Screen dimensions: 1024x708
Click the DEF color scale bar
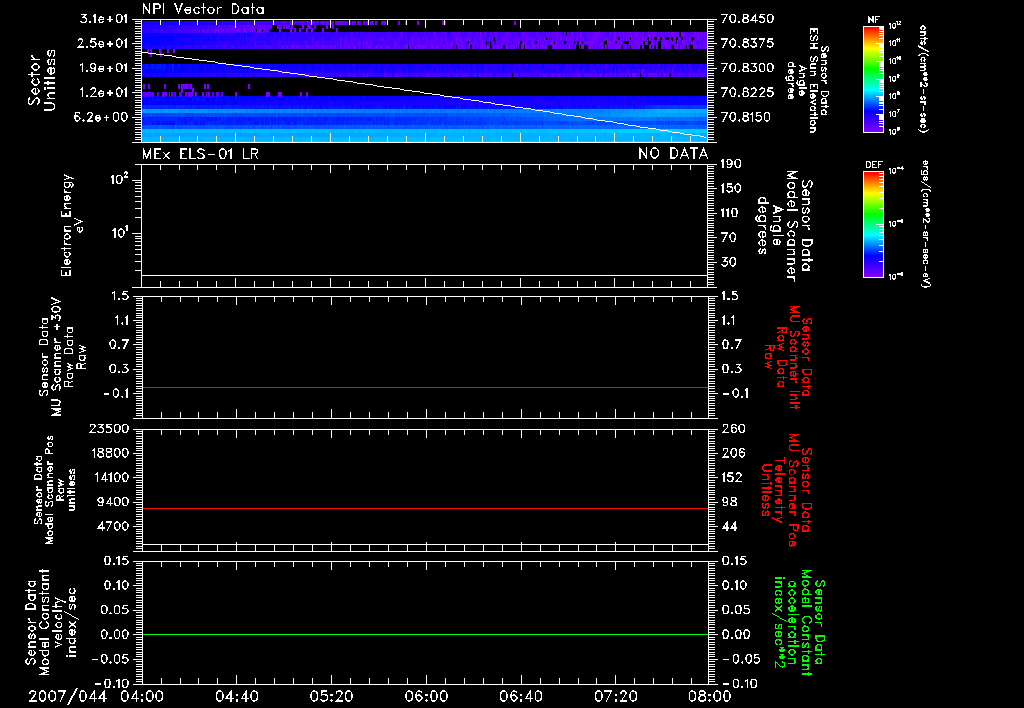tap(874, 224)
